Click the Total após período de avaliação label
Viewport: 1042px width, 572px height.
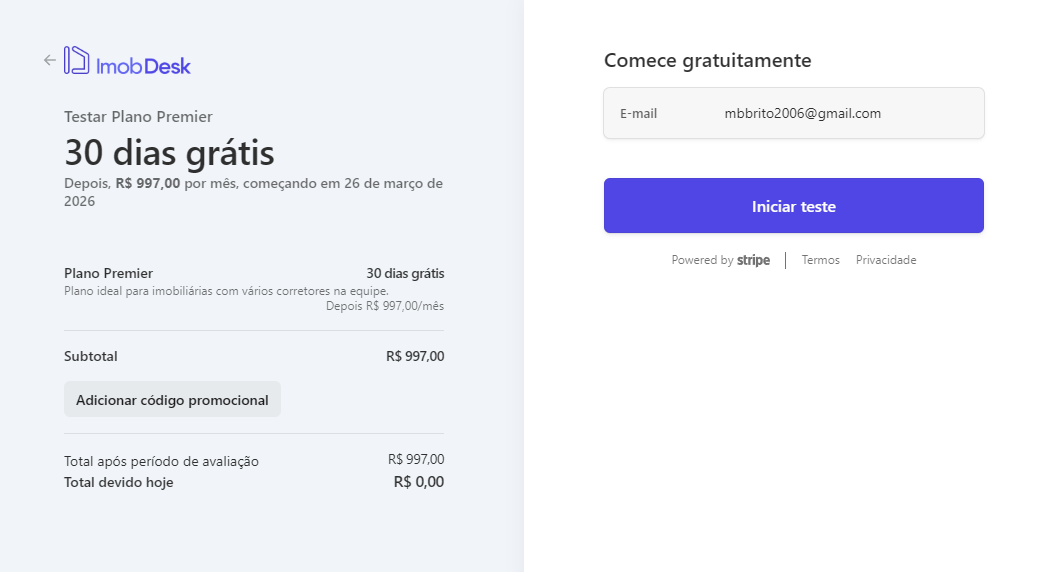coord(161,461)
